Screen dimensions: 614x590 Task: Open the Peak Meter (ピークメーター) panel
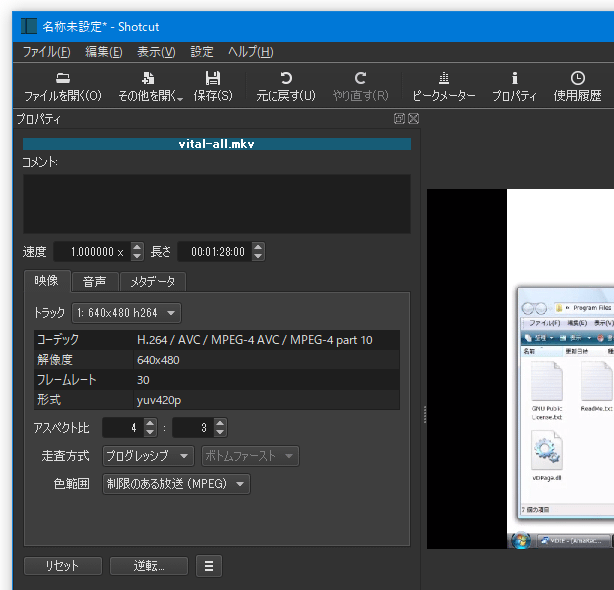(444, 87)
